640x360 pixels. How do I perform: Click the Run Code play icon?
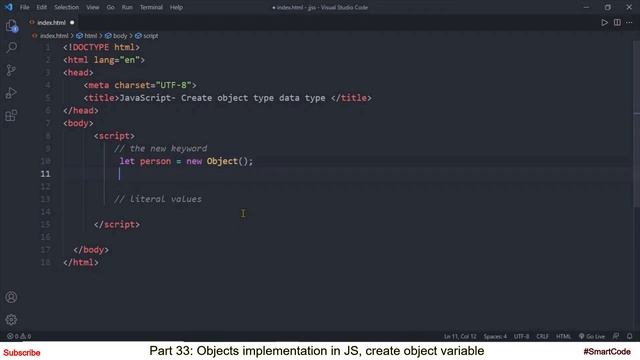point(604,22)
